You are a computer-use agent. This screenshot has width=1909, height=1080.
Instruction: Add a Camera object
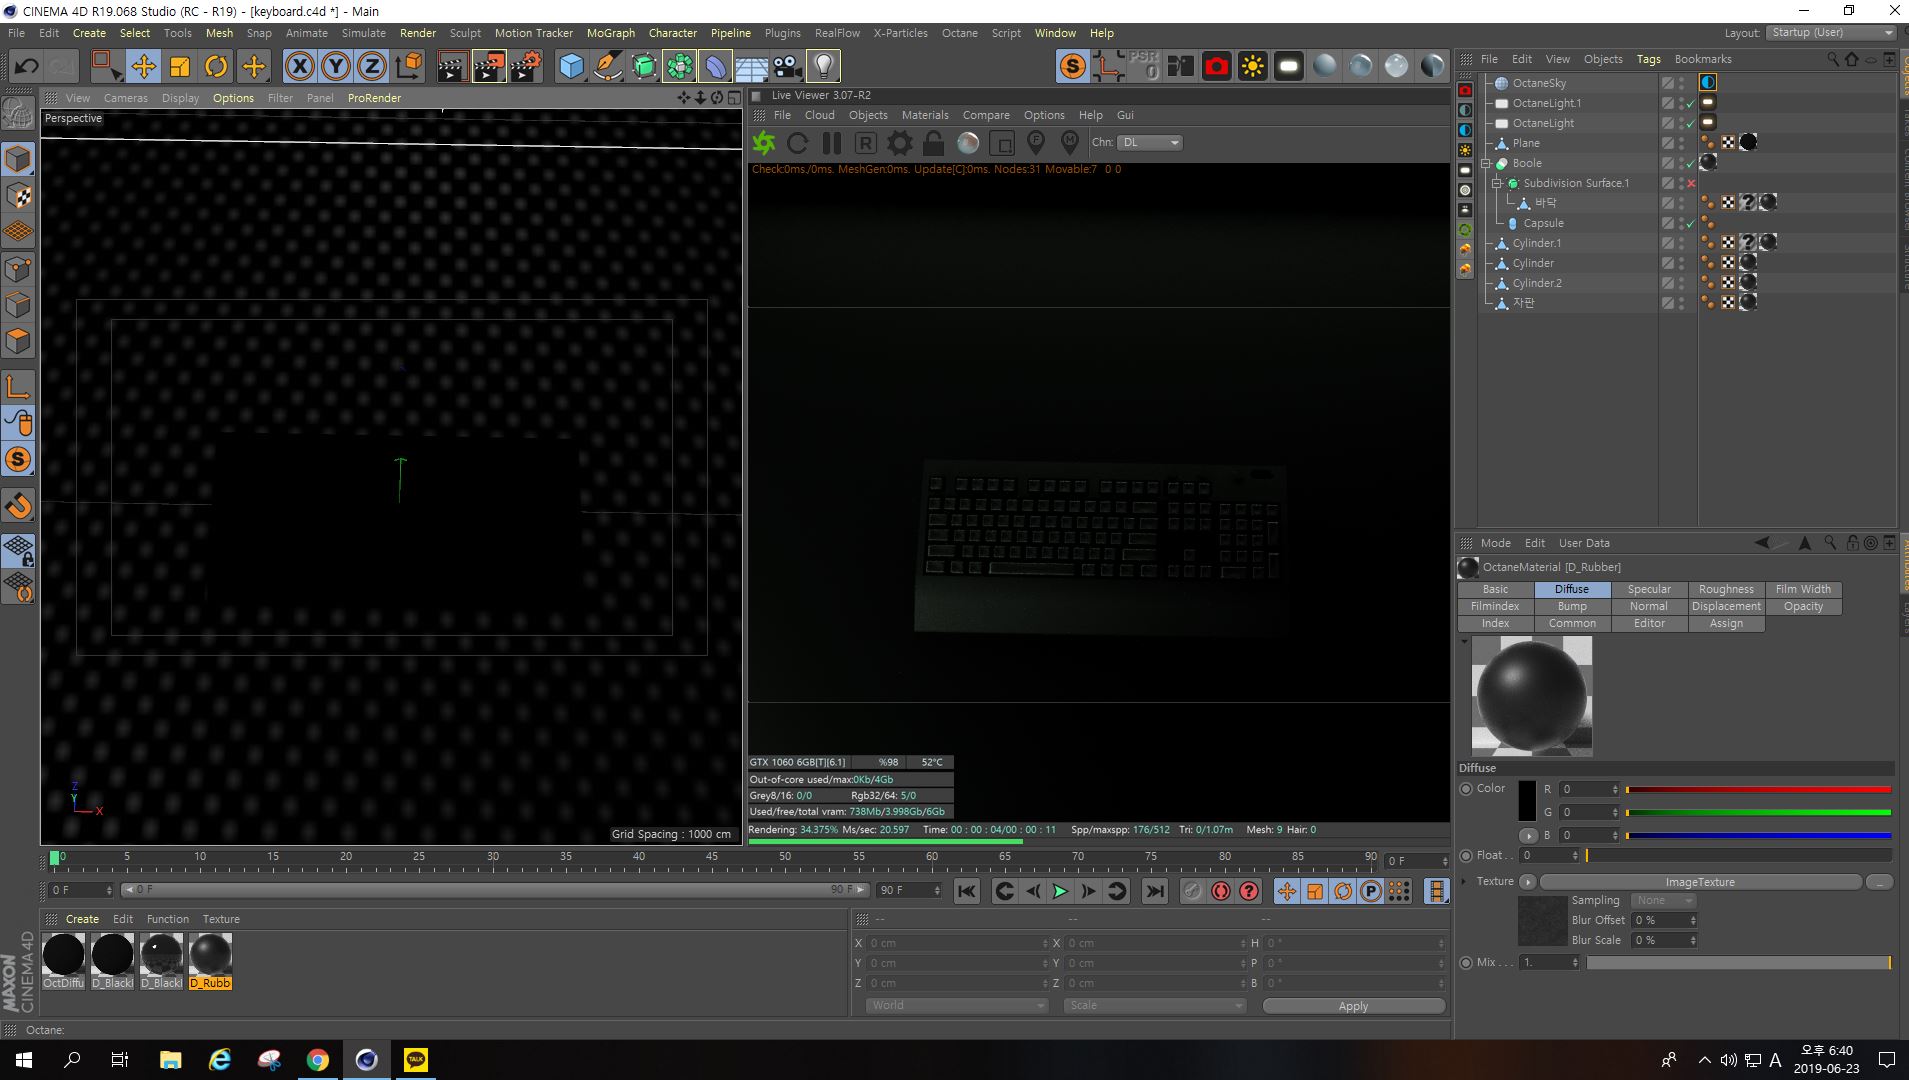click(788, 67)
